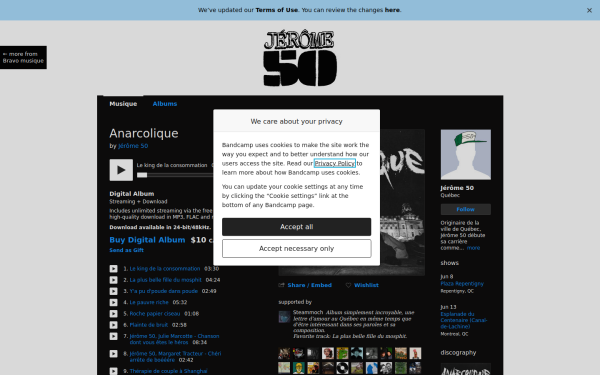Open Thérapie de couple à Shanghai link
Image resolution: width=600 pixels, height=375 pixels.
click(168, 371)
